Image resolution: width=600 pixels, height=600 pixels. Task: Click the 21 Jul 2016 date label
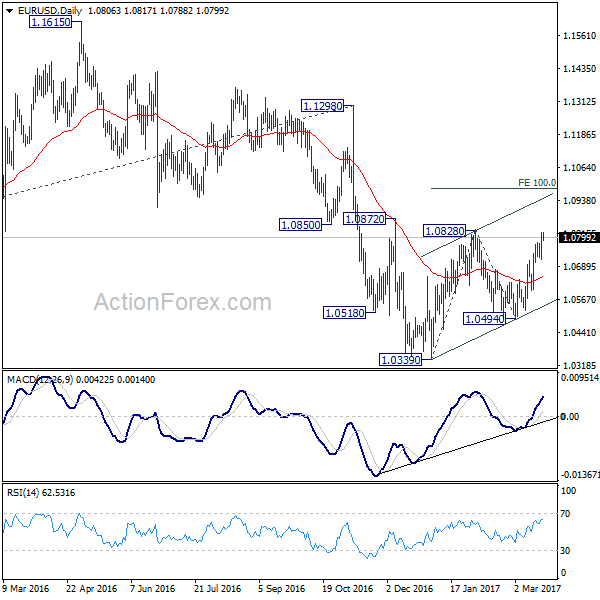point(218,589)
